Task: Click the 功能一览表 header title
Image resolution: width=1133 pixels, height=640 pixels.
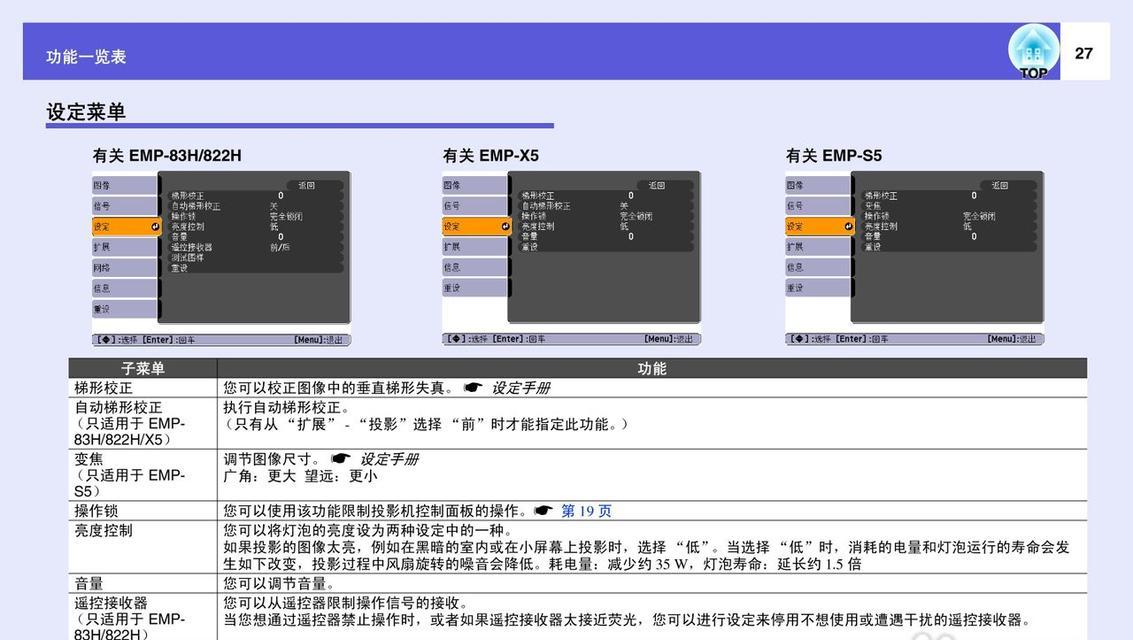Action: [86, 57]
